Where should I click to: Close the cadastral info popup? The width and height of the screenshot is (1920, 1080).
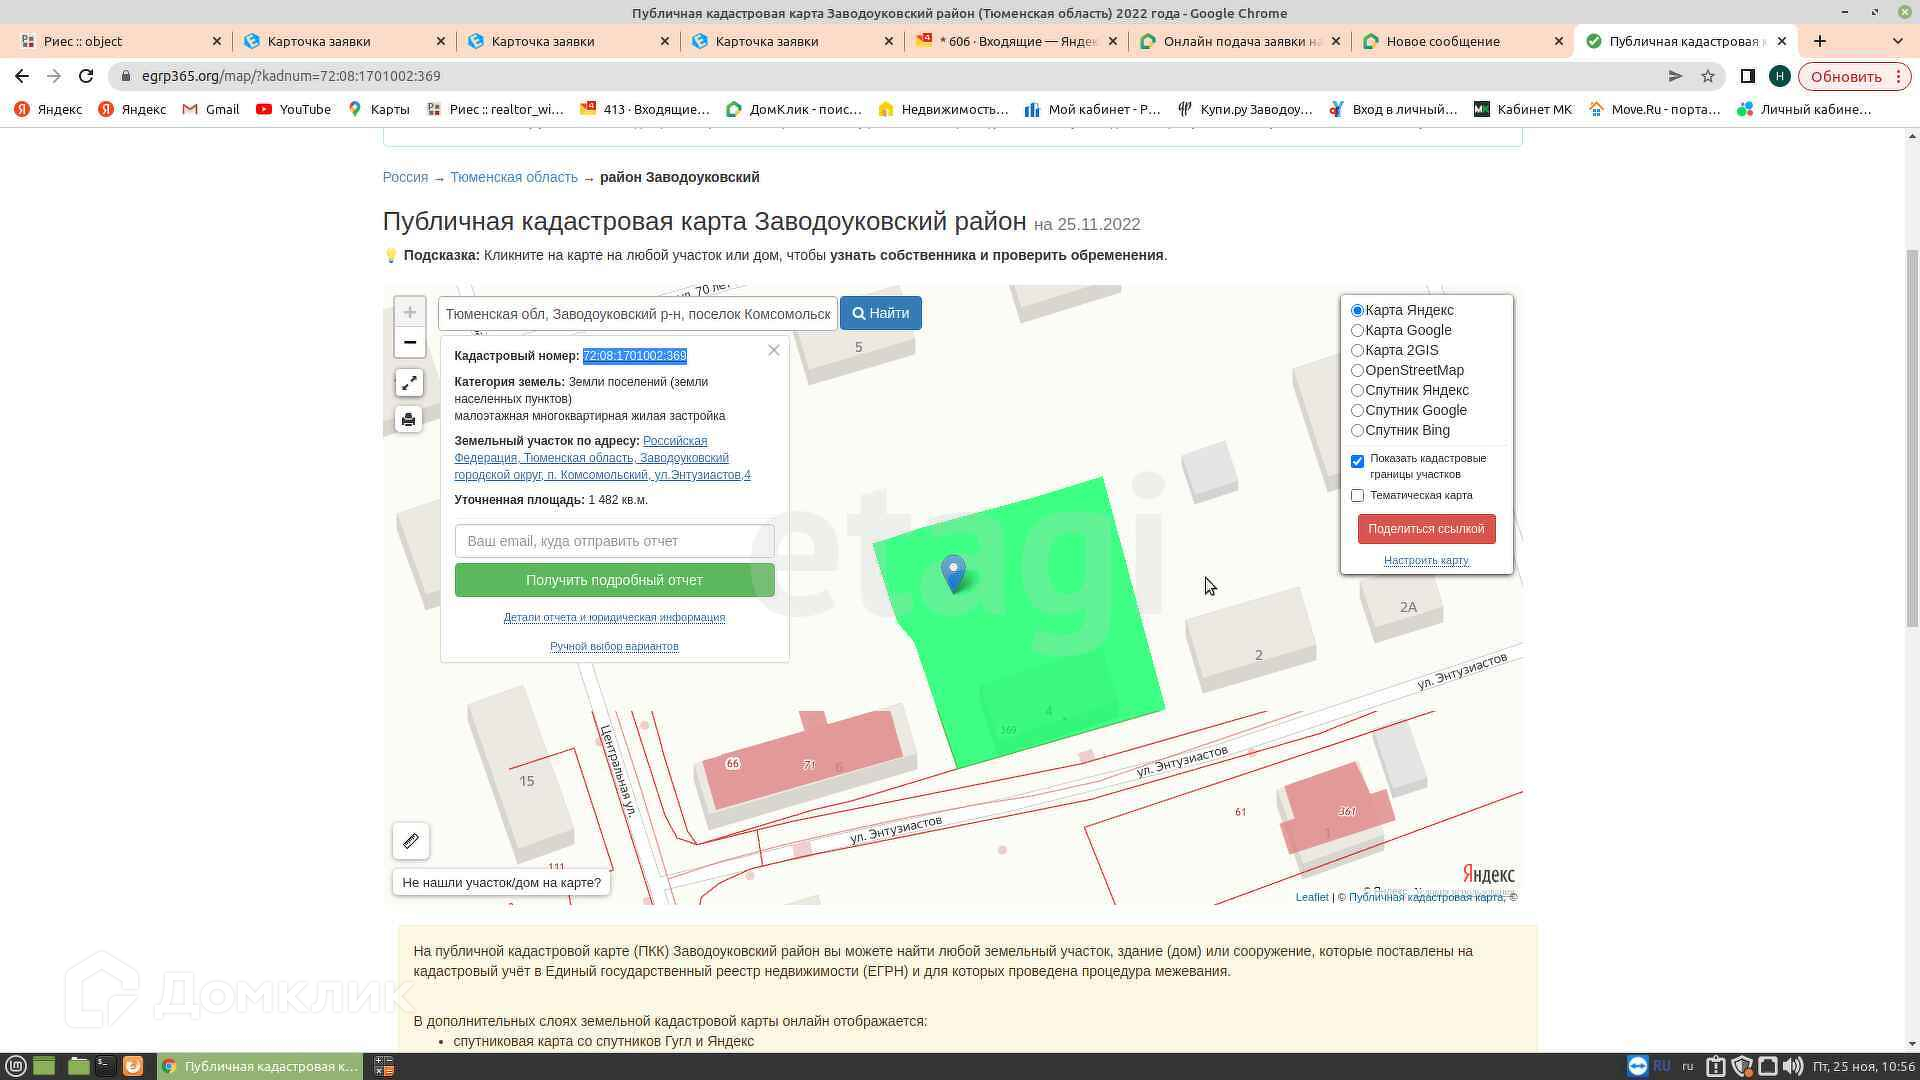point(773,350)
